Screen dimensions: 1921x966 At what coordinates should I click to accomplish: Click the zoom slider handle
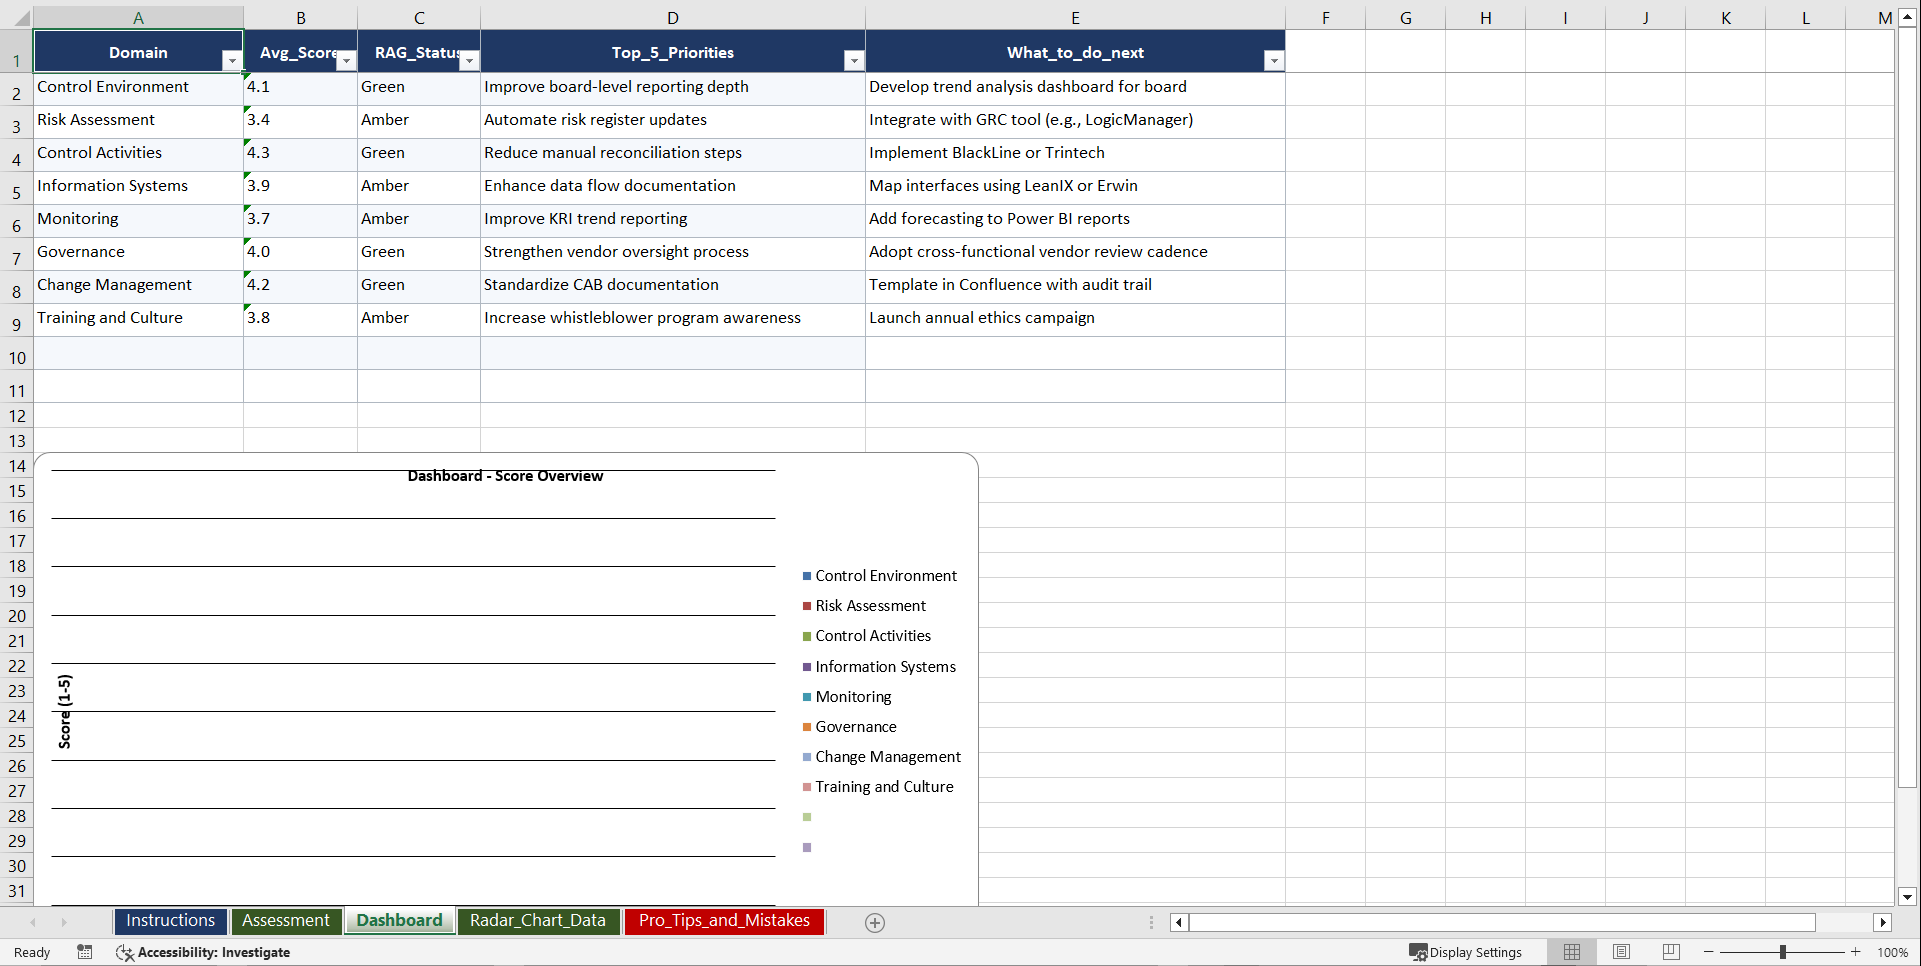tap(1783, 952)
